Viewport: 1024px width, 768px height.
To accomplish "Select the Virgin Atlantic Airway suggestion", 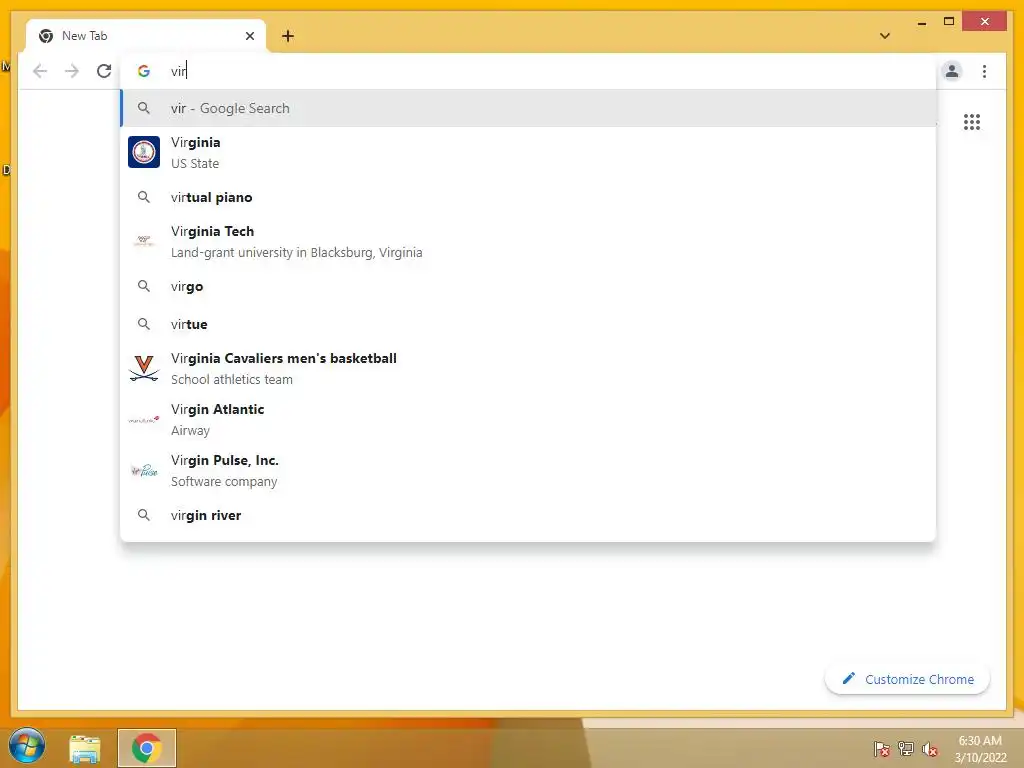I will pos(528,419).
